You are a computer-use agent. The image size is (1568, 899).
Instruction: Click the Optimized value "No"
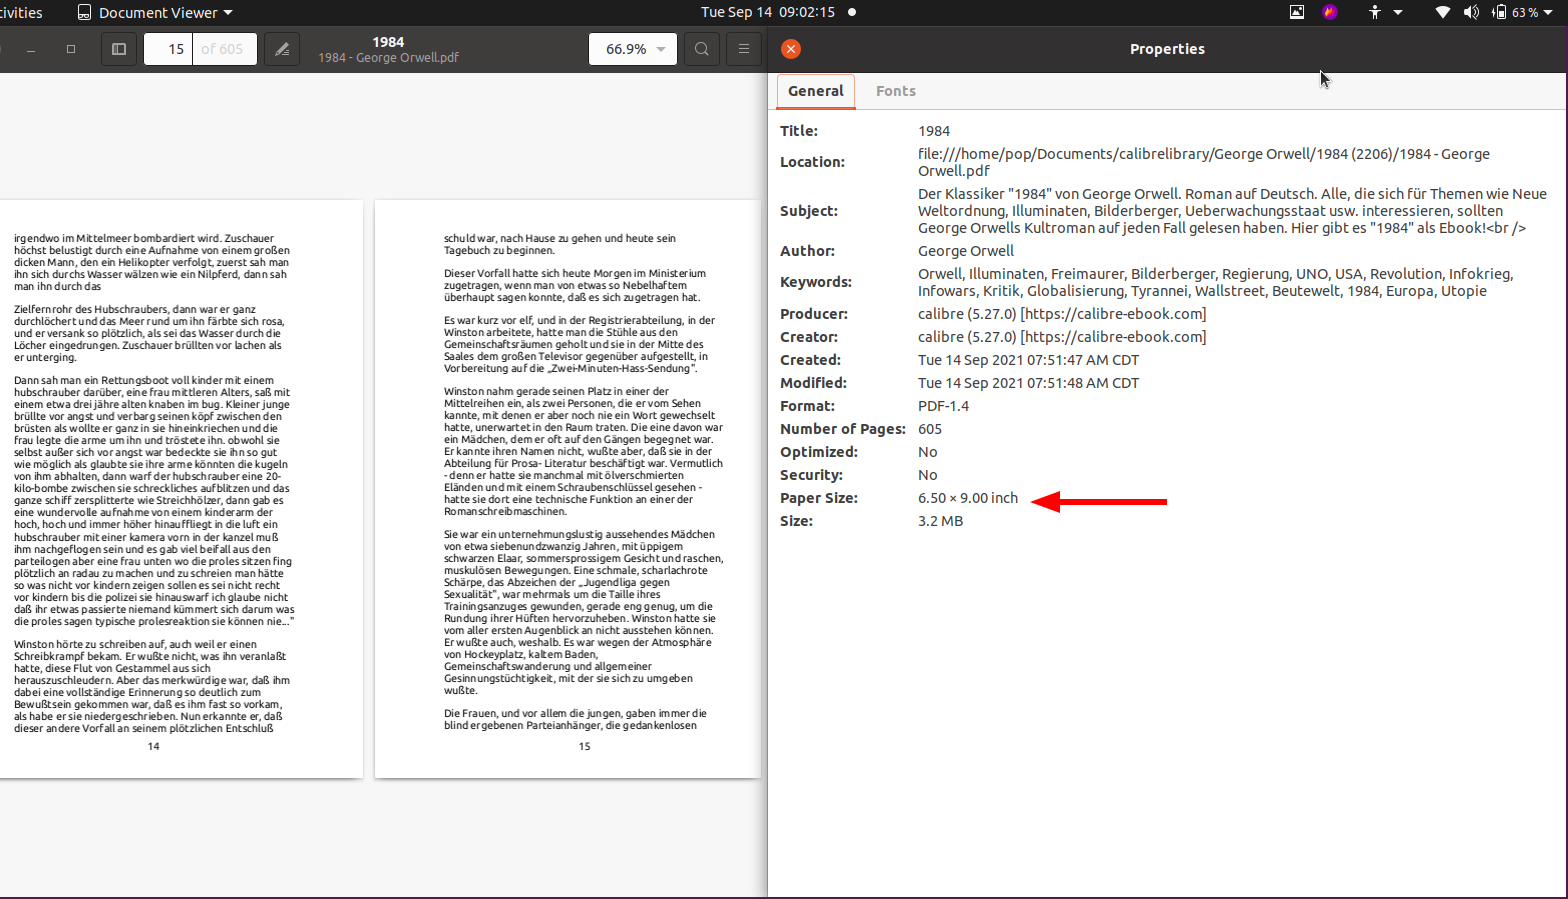928,452
